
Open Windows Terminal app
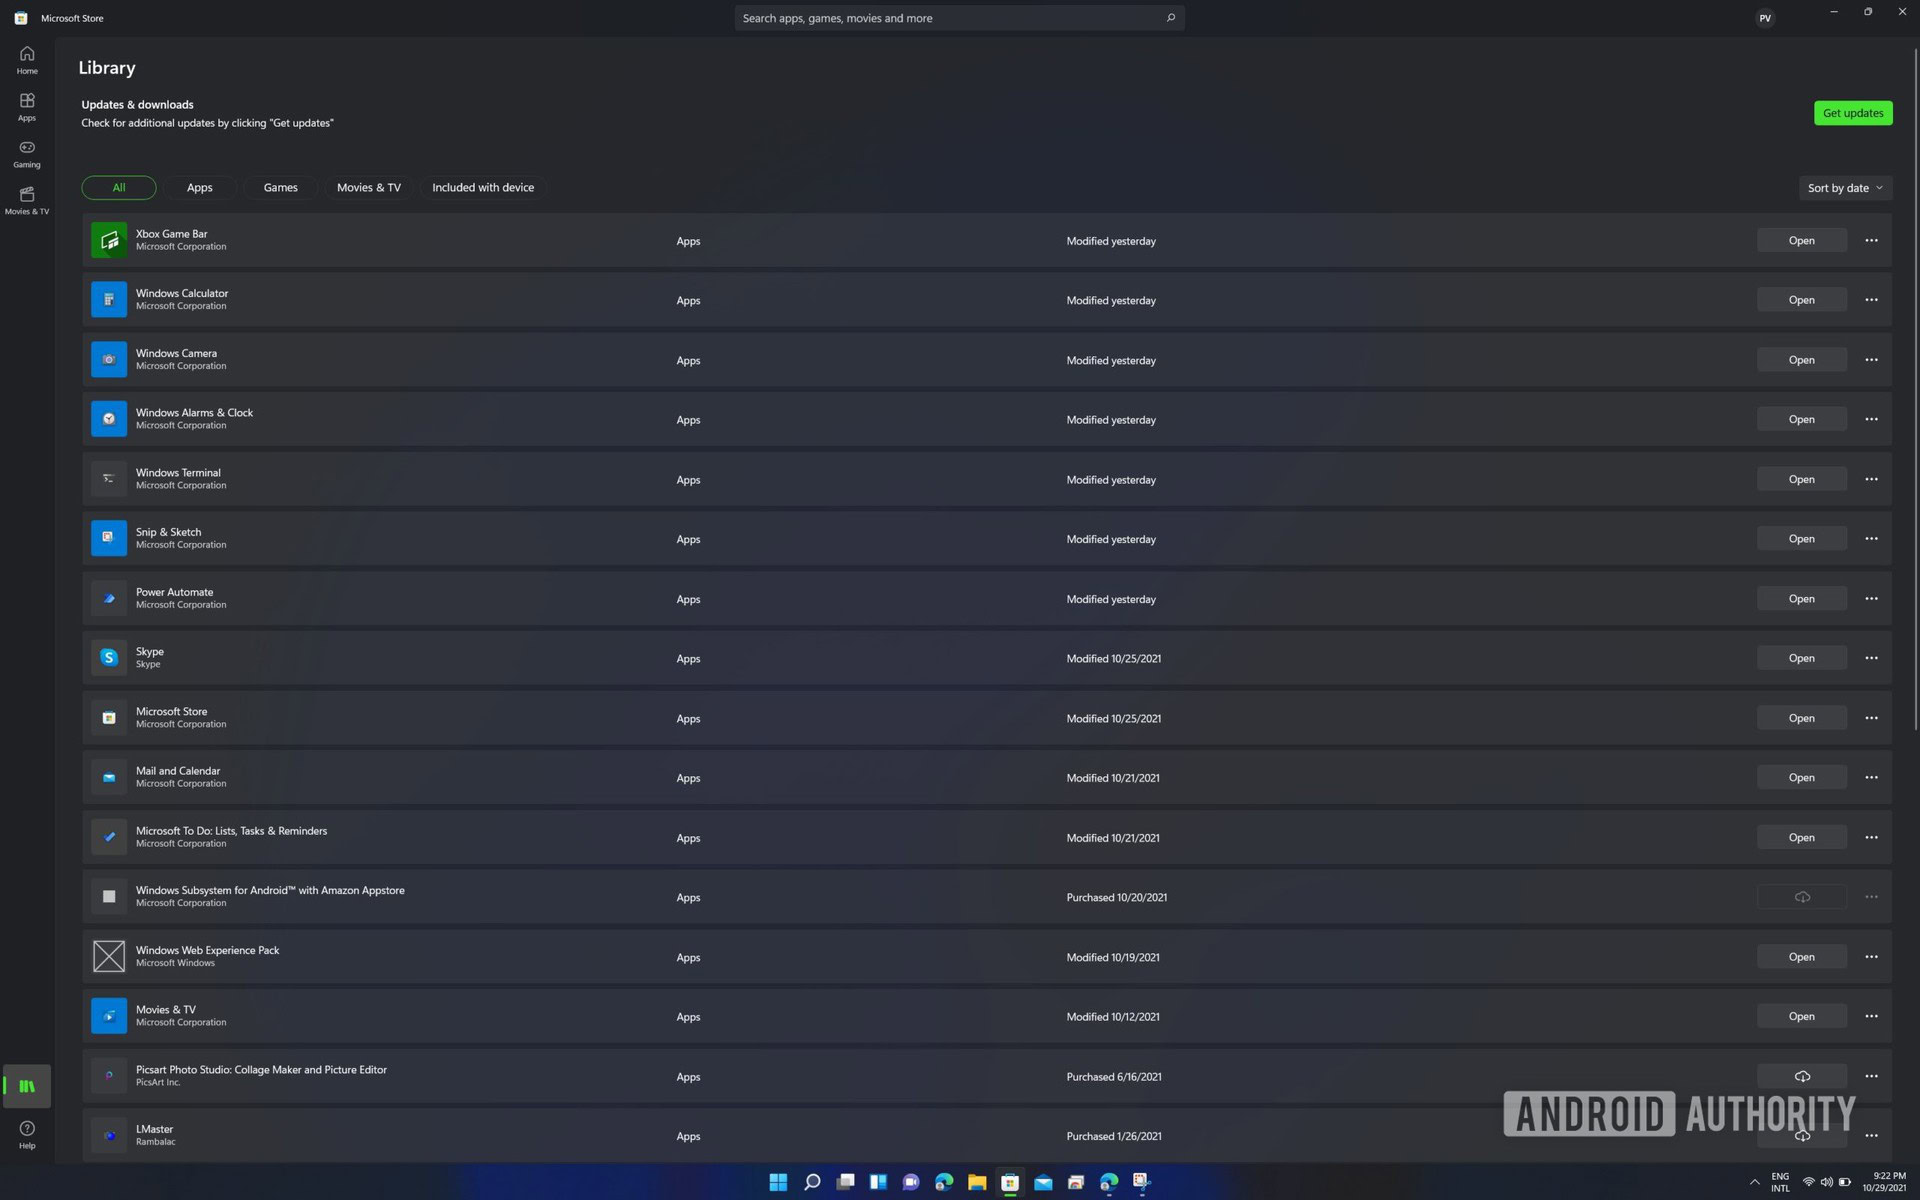point(1801,478)
